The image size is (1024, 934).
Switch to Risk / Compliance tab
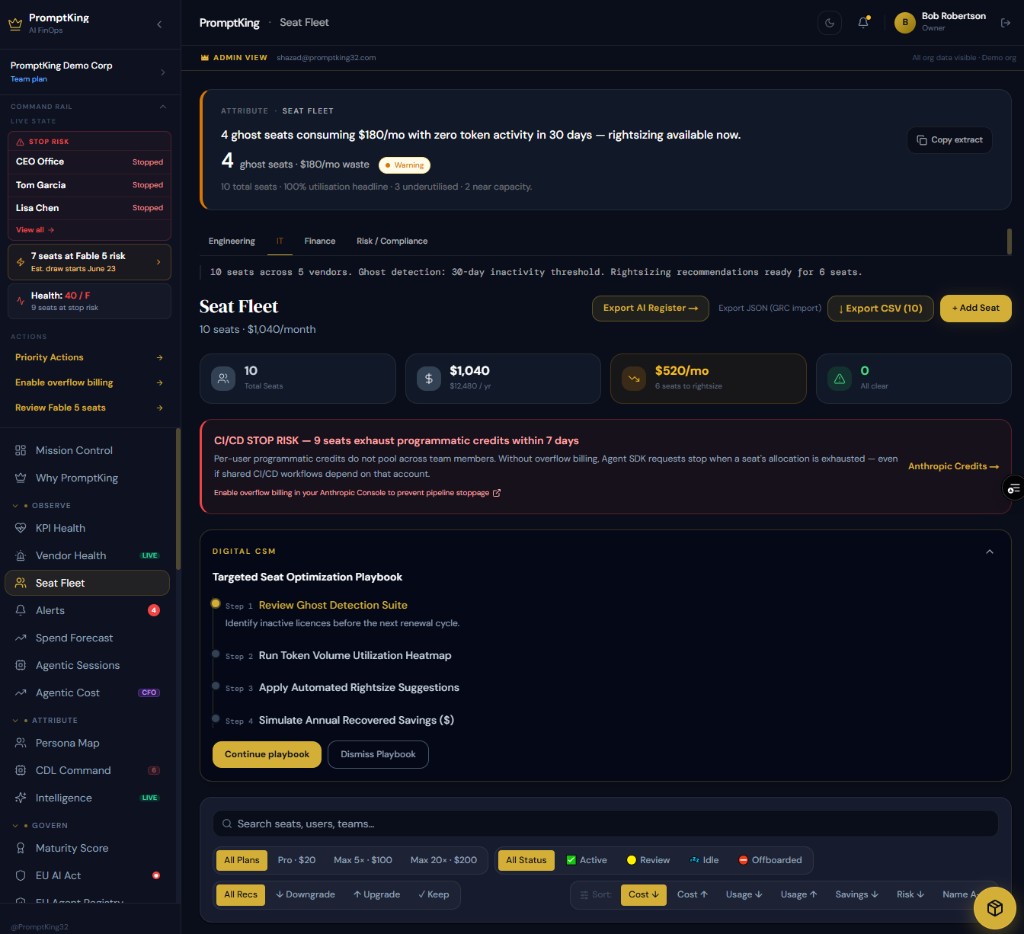392,240
